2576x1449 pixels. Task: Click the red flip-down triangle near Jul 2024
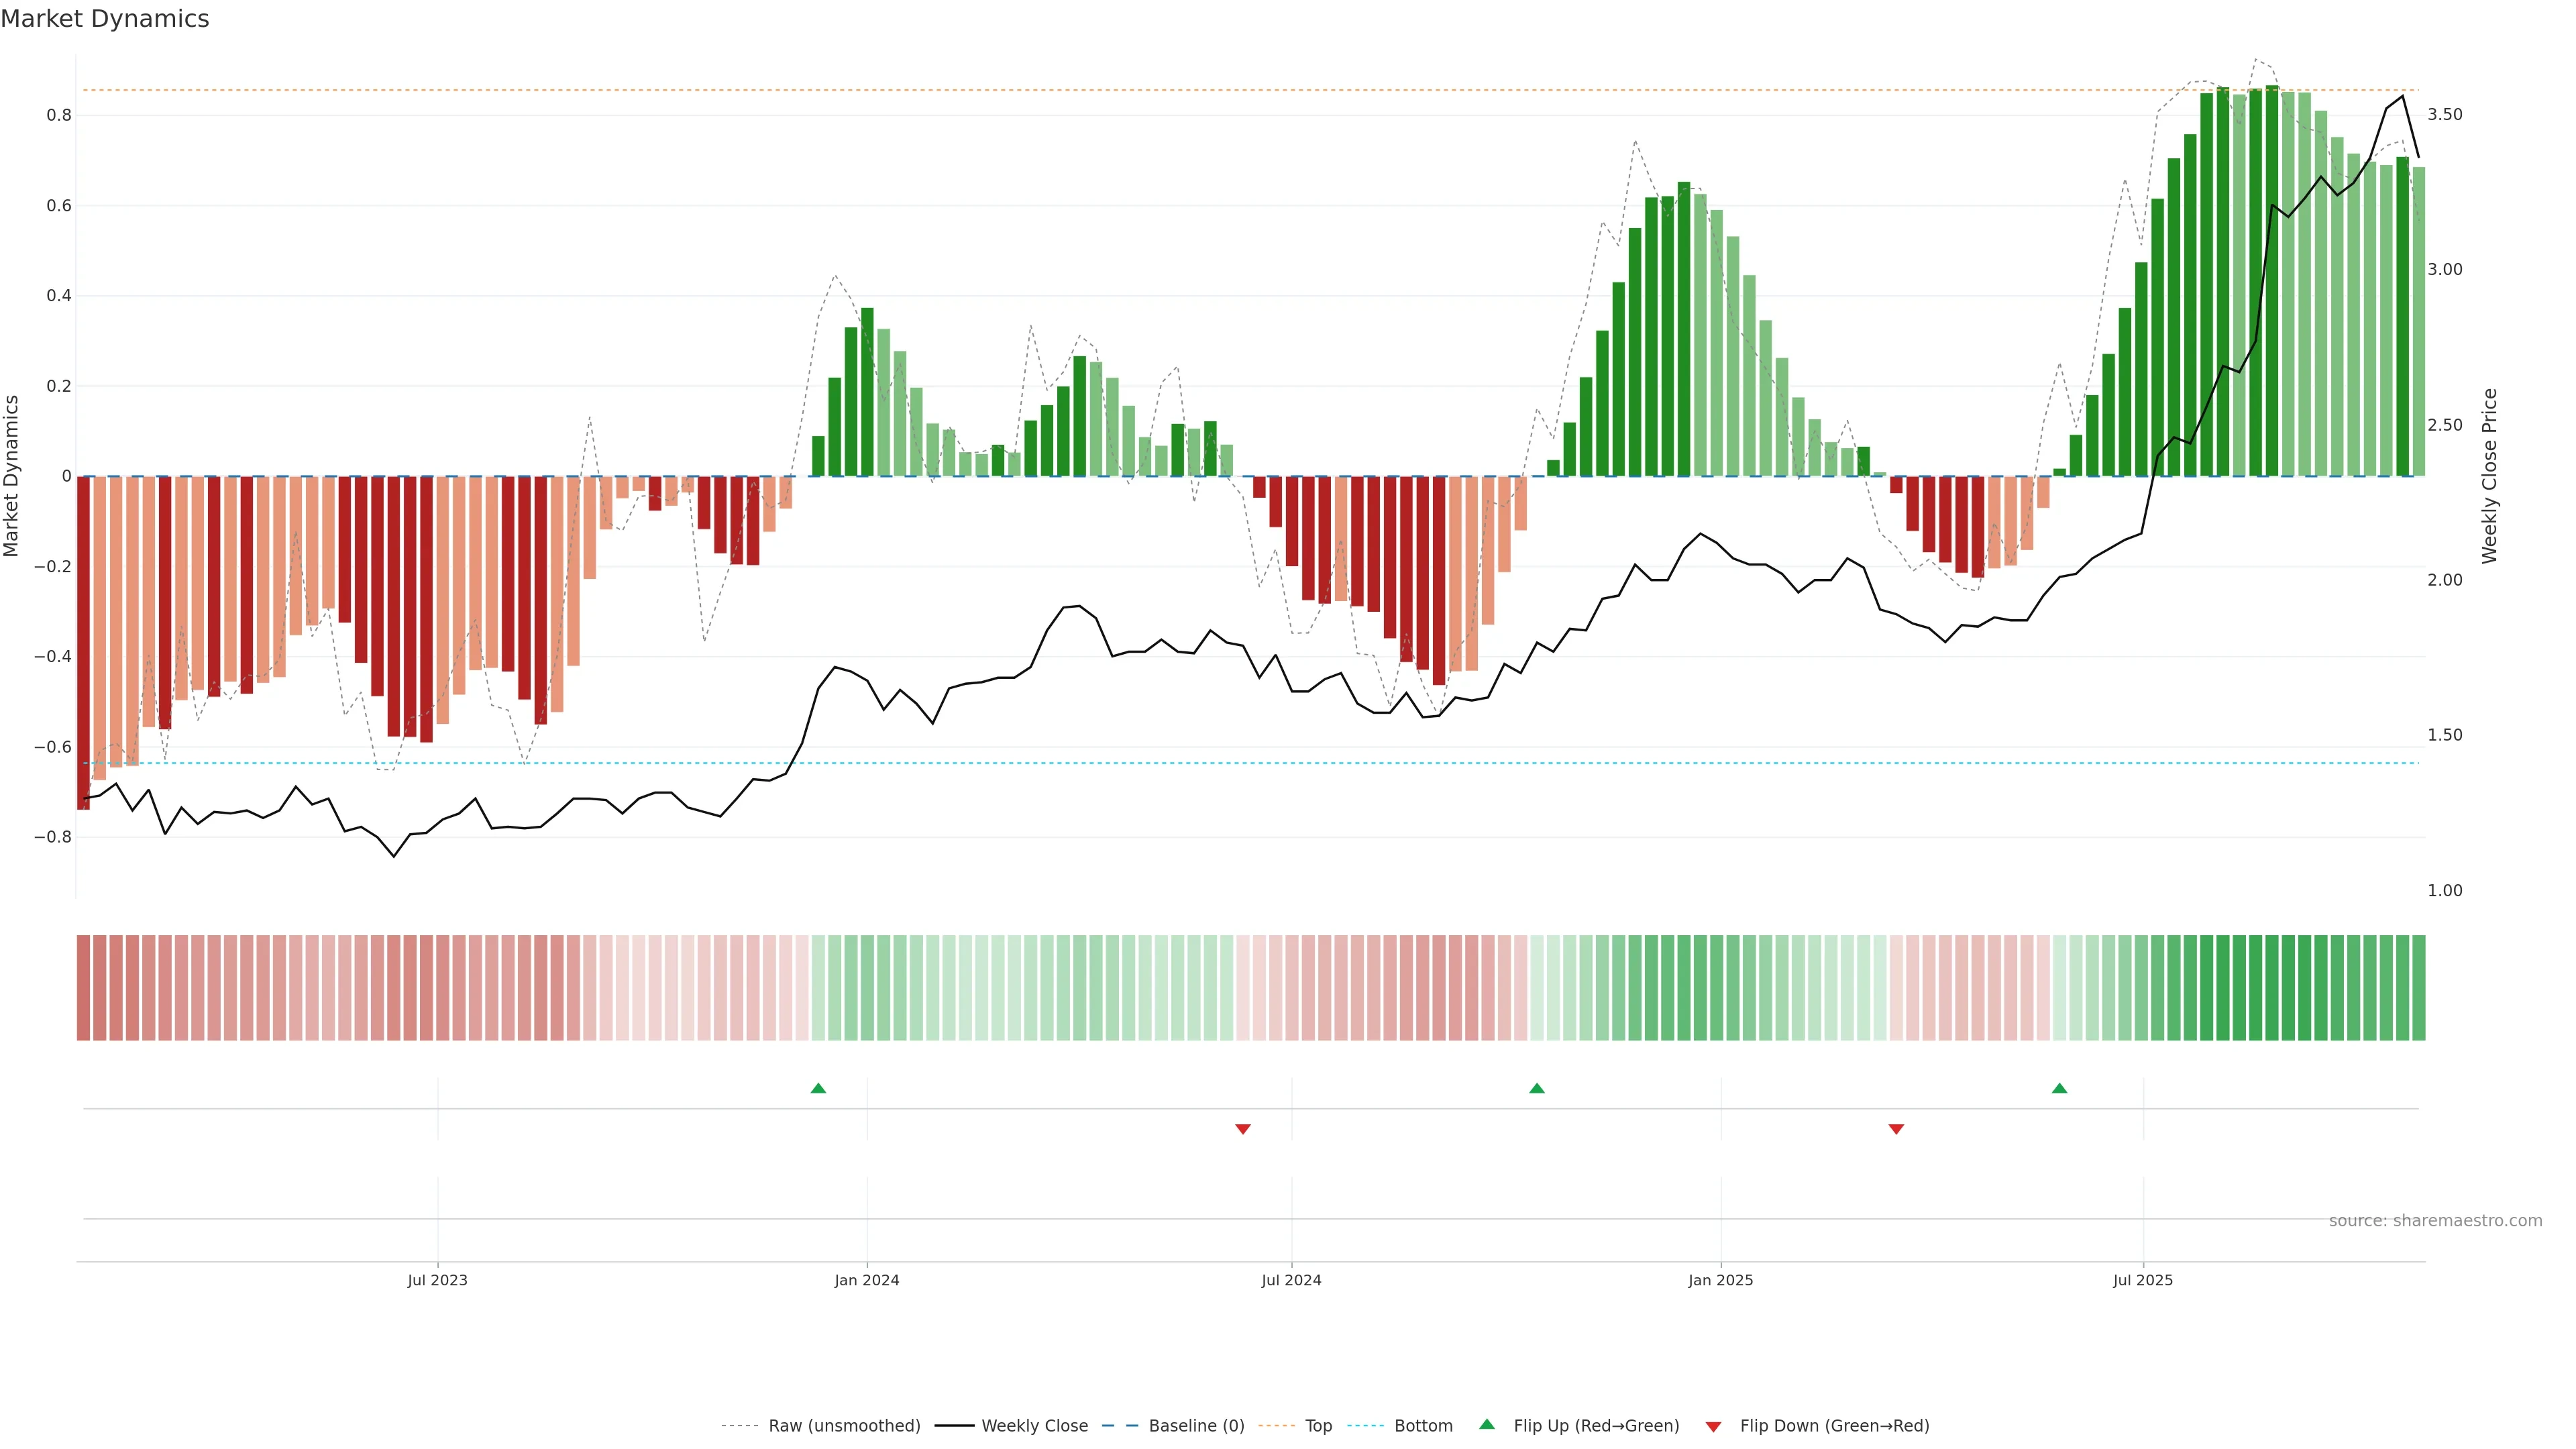pyautogui.click(x=1243, y=1129)
